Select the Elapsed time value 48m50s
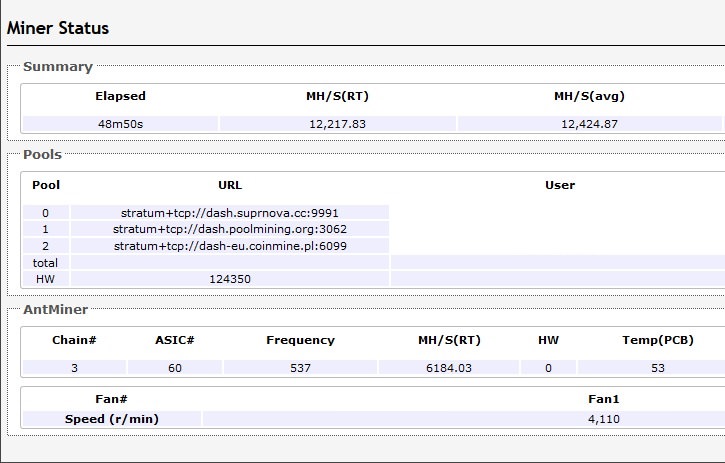The image size is (725, 463). pos(120,124)
